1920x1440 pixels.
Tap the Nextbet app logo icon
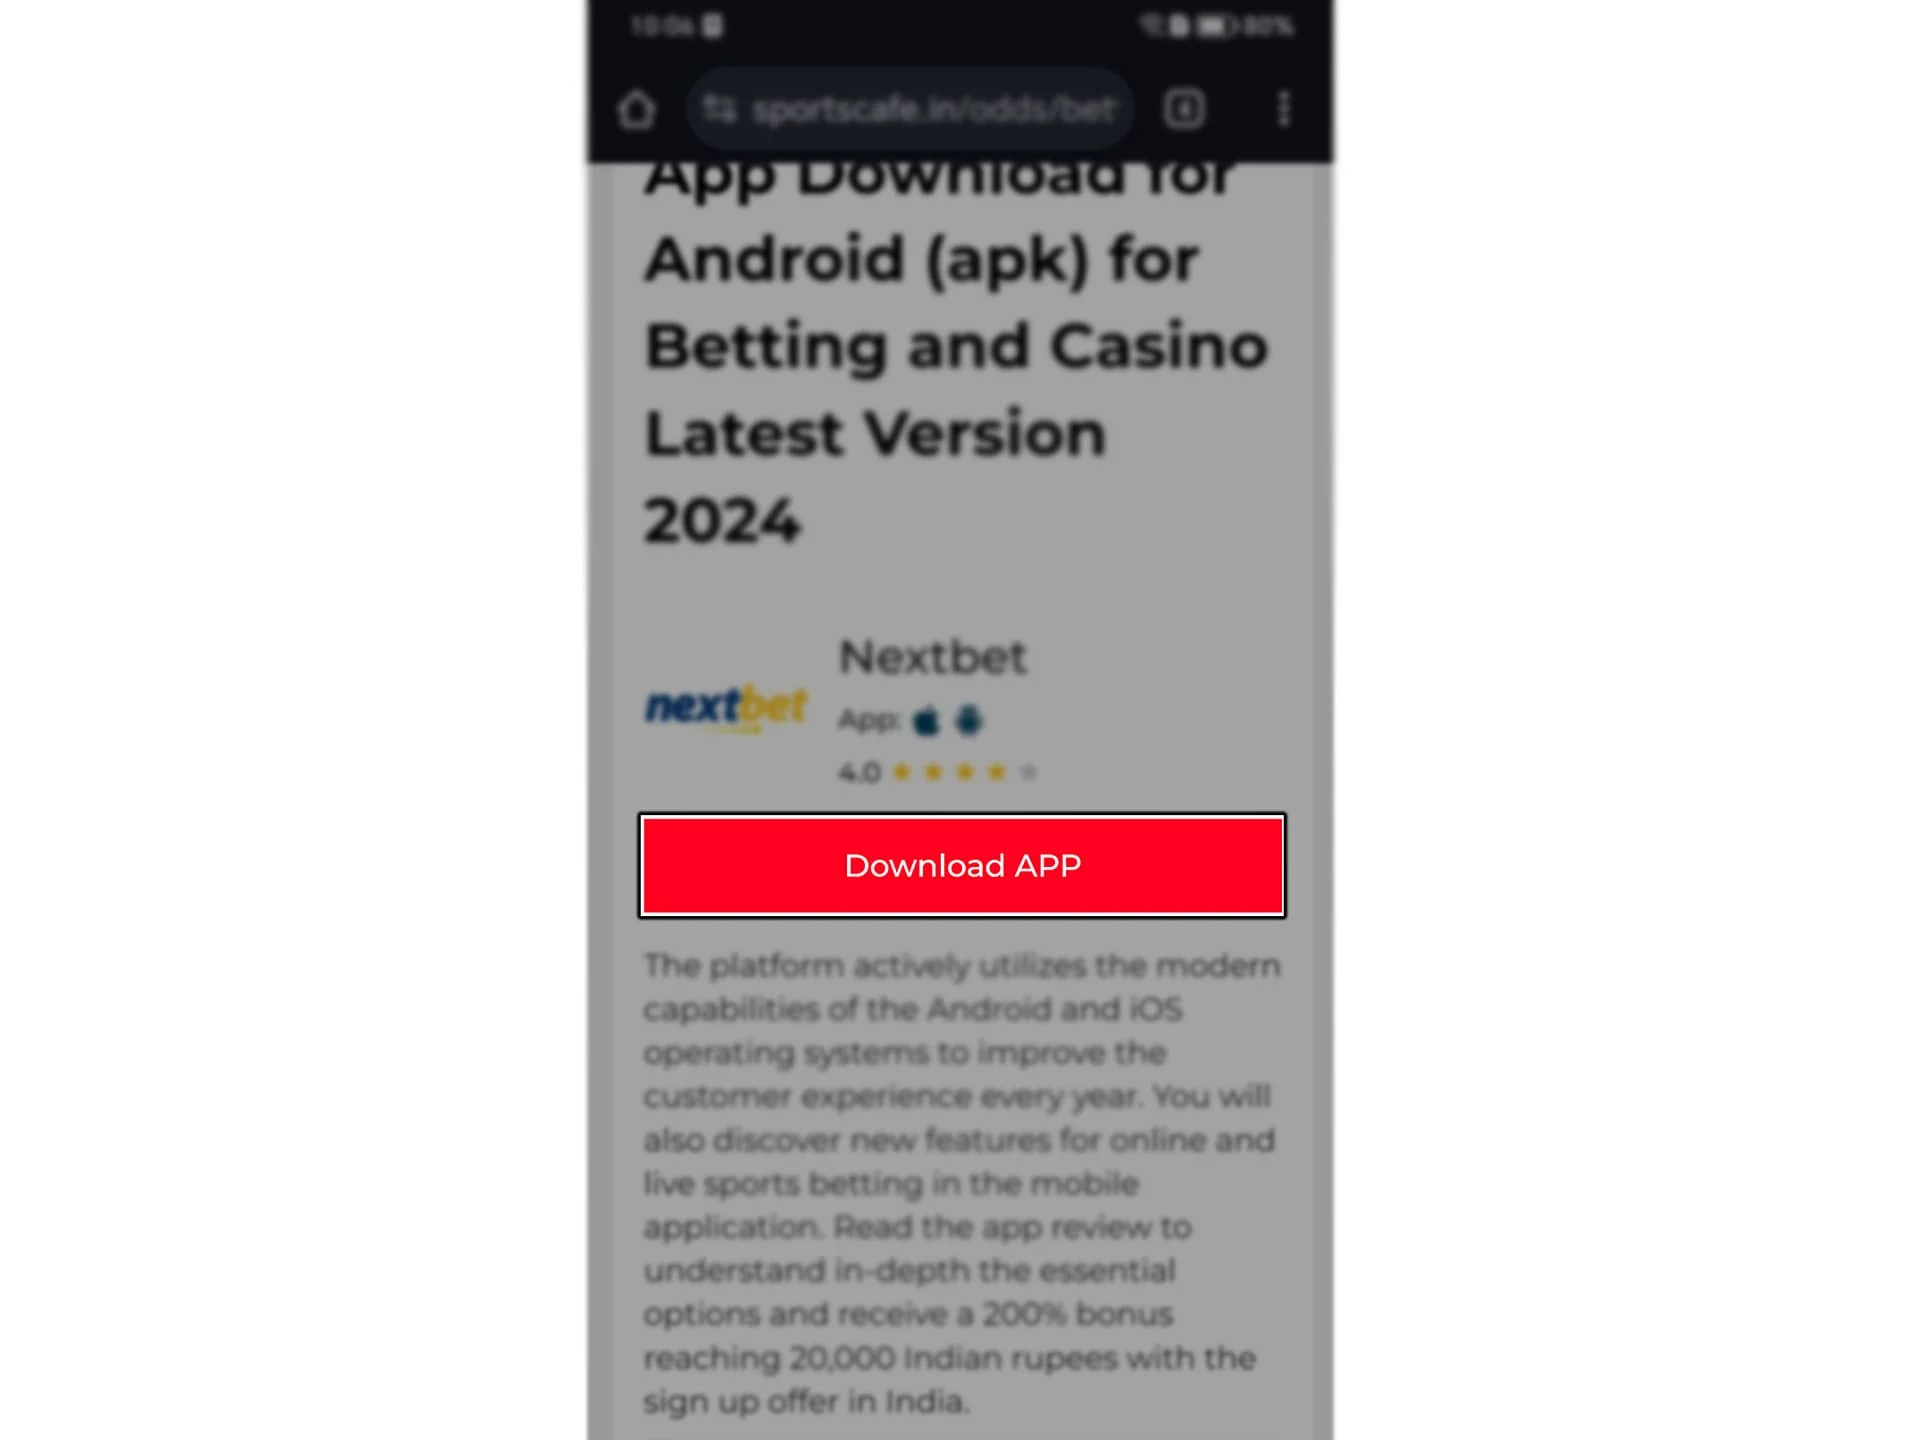[x=727, y=708]
